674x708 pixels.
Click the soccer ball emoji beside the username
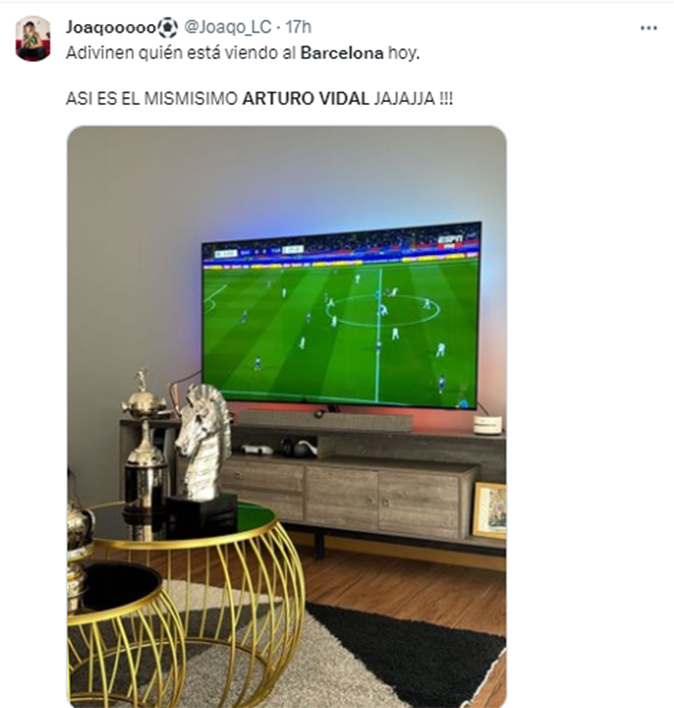(168, 28)
